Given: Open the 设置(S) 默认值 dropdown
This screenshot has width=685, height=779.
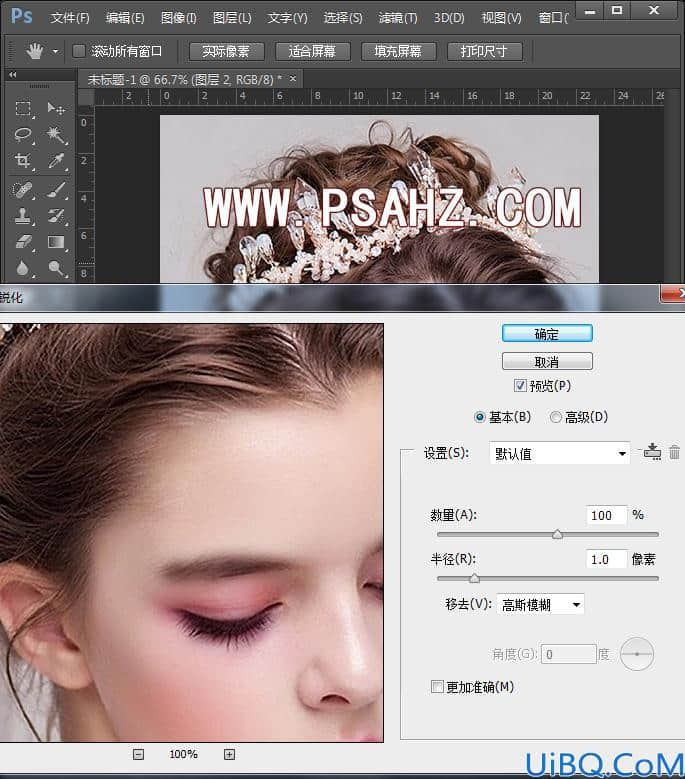Looking at the screenshot, I should (559, 453).
